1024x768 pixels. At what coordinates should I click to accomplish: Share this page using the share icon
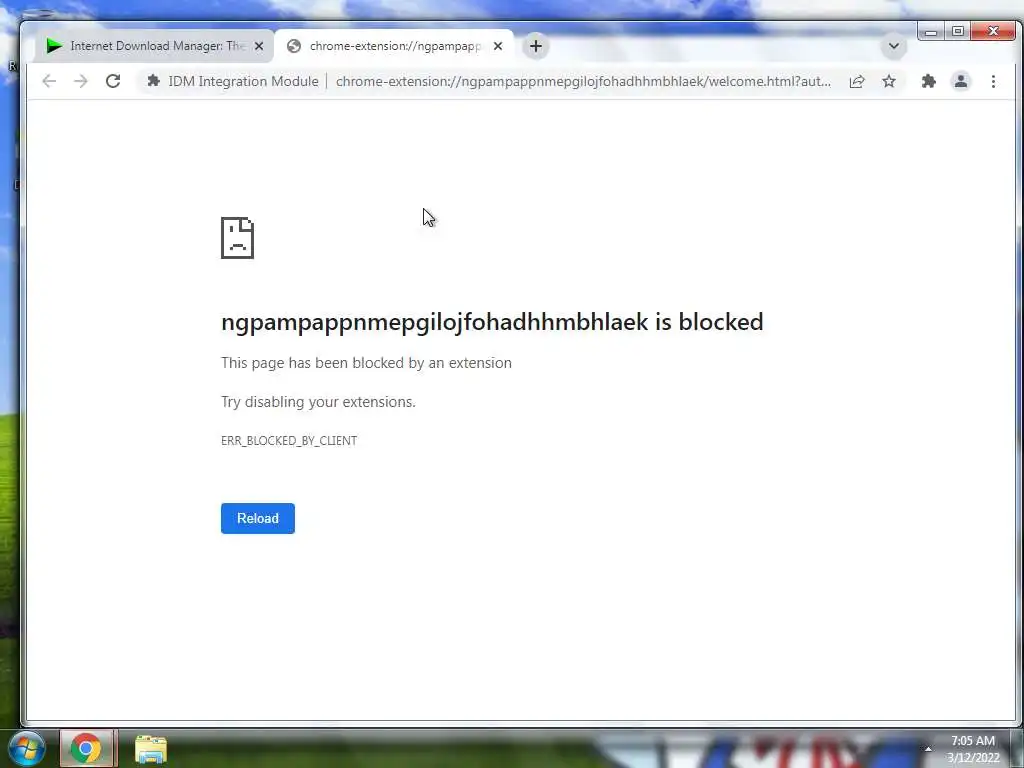coord(857,81)
